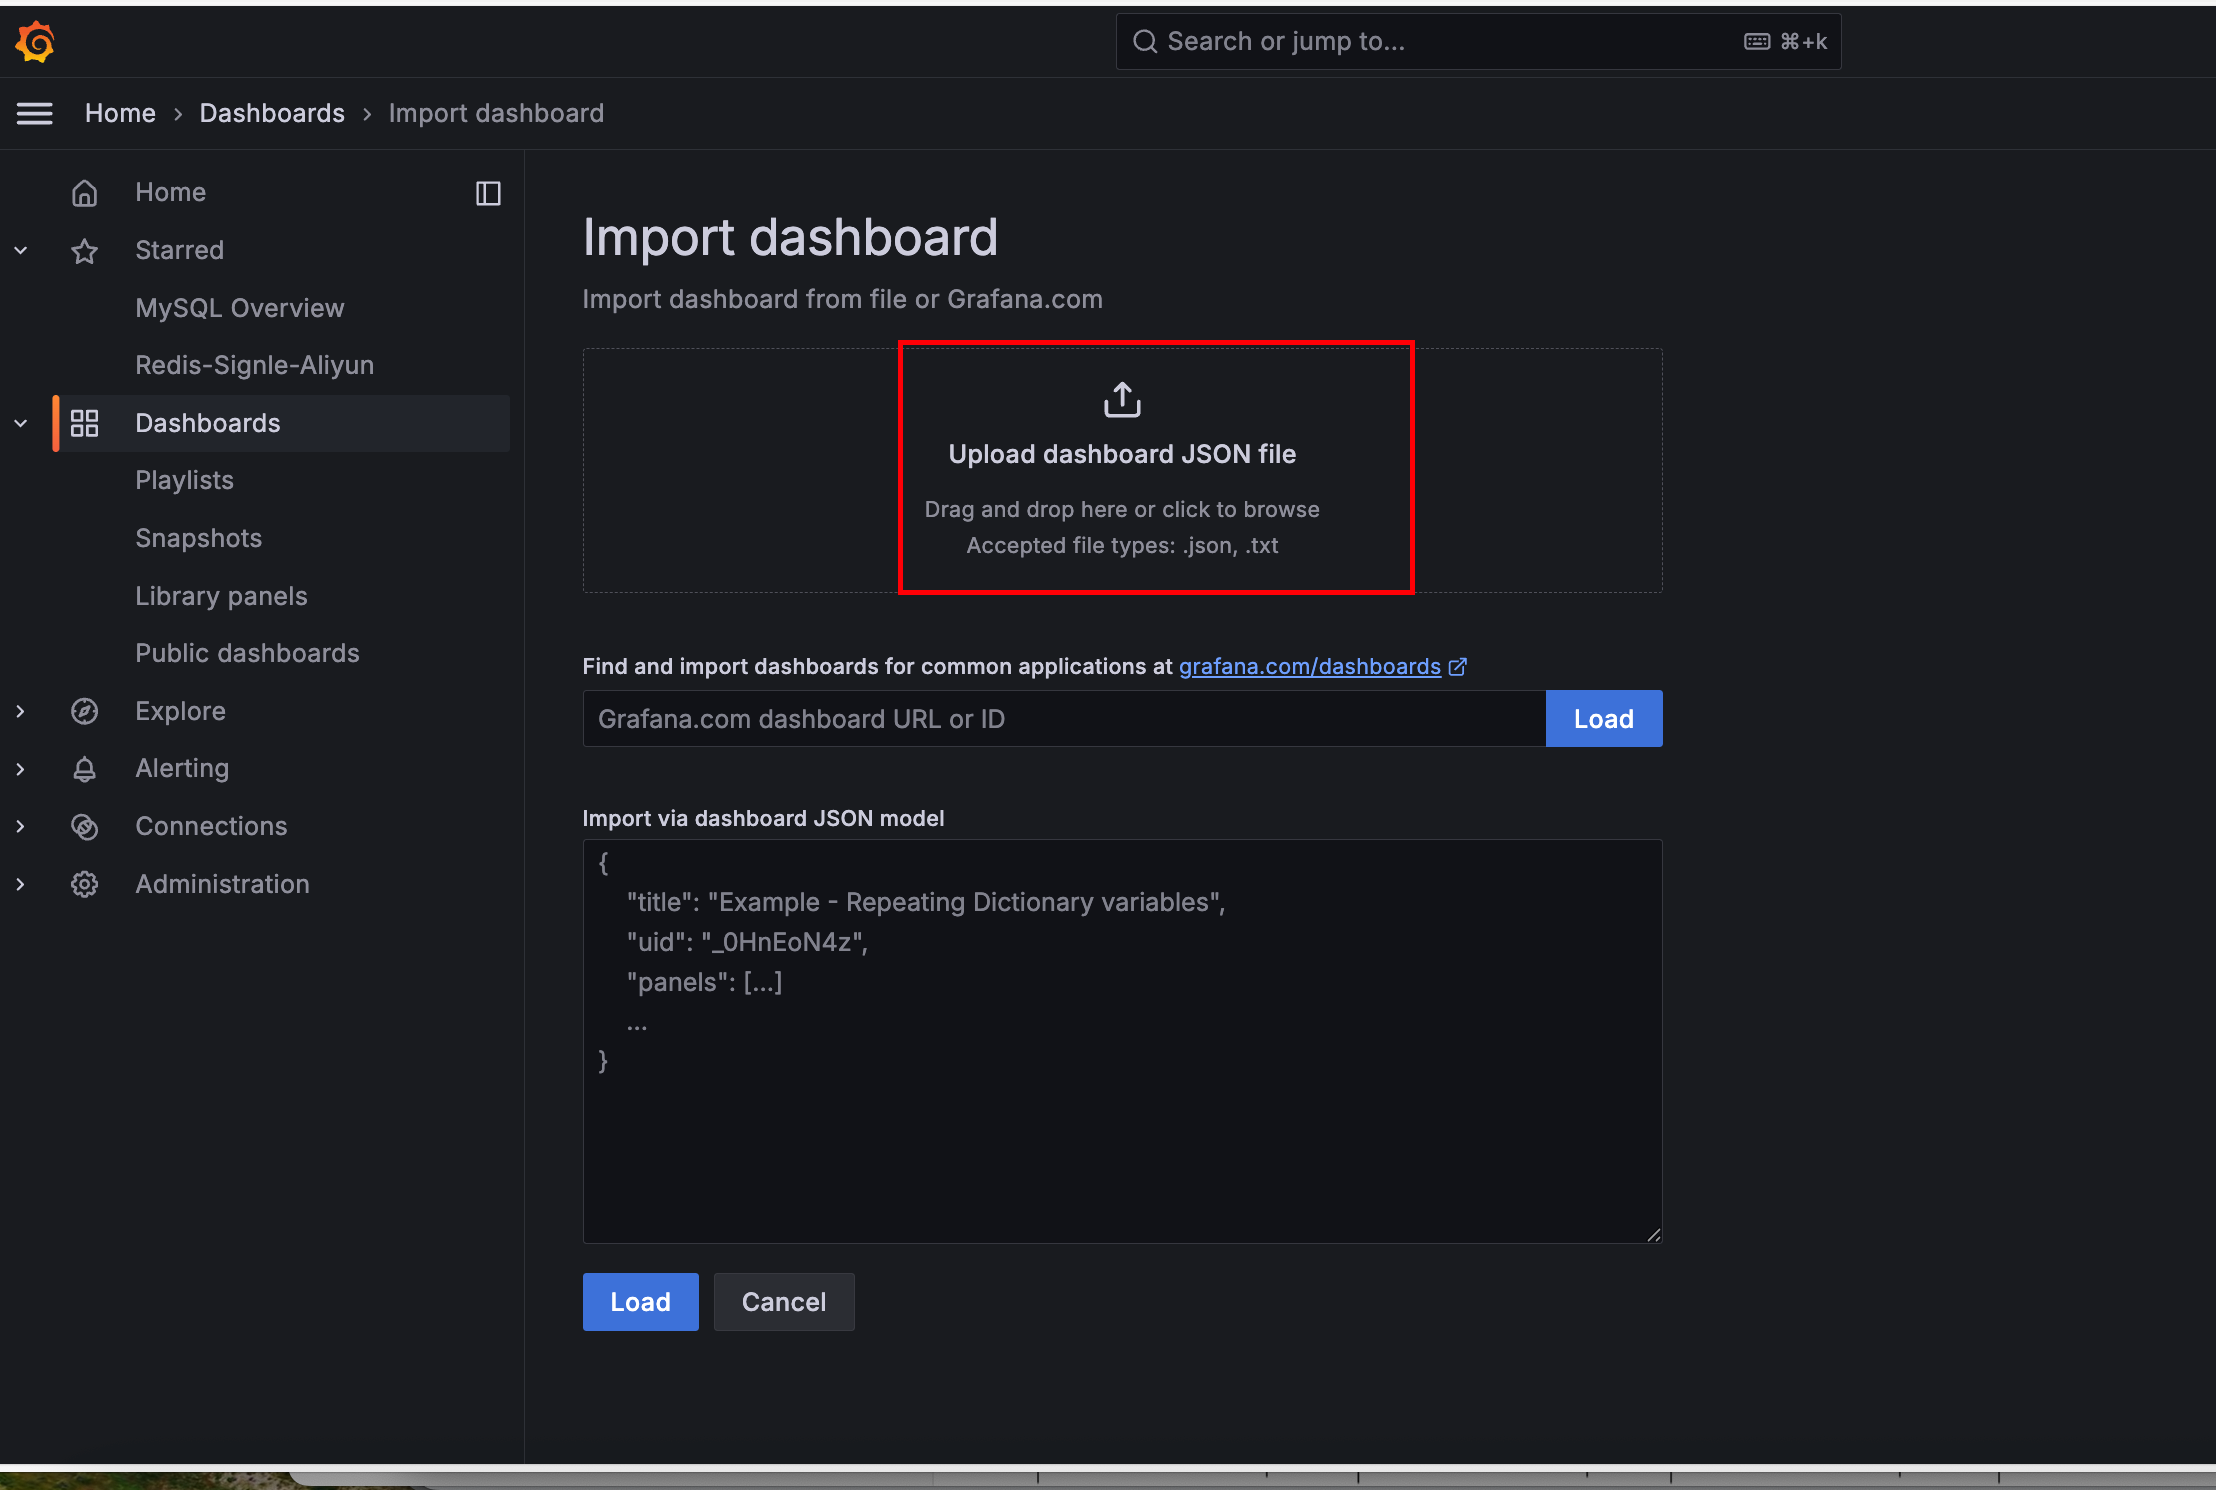The image size is (2216, 1490).
Task: Click the Grafana logo icon
Action: [35, 42]
